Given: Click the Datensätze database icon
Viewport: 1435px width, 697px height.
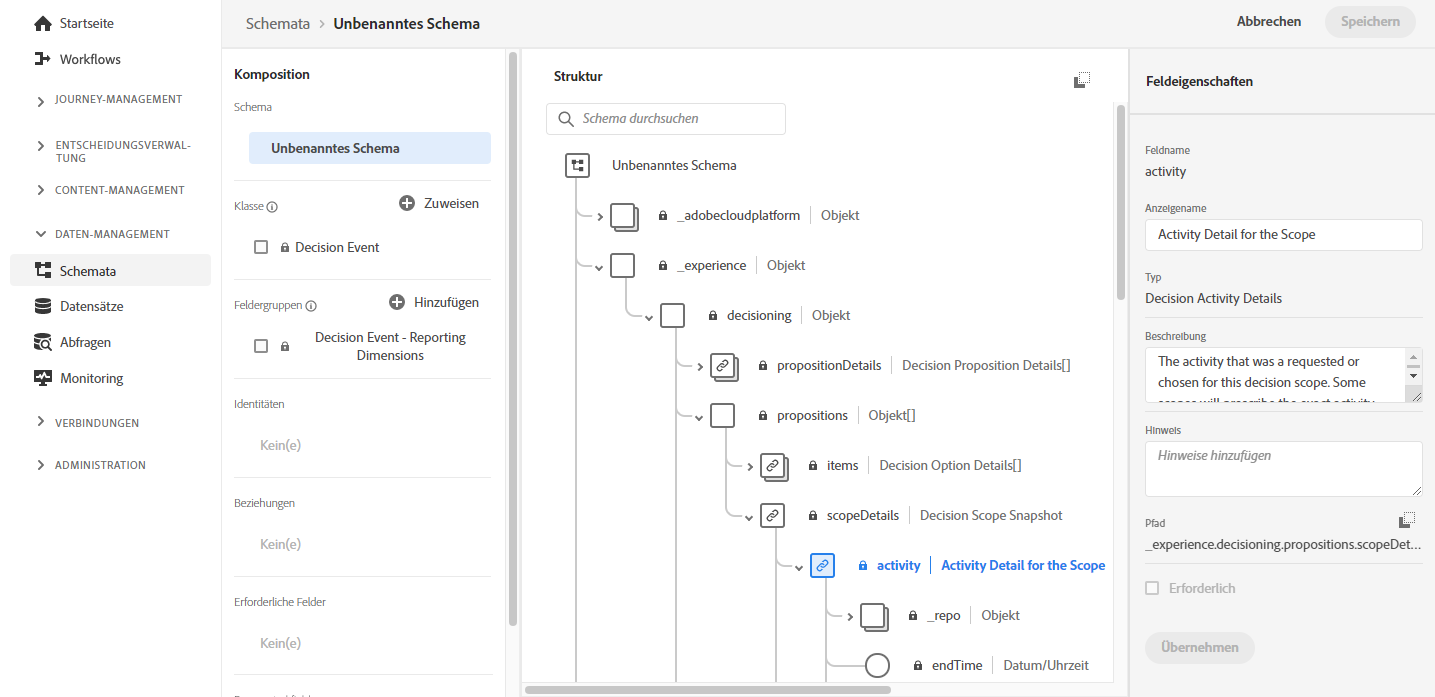Looking at the screenshot, I should point(42,306).
